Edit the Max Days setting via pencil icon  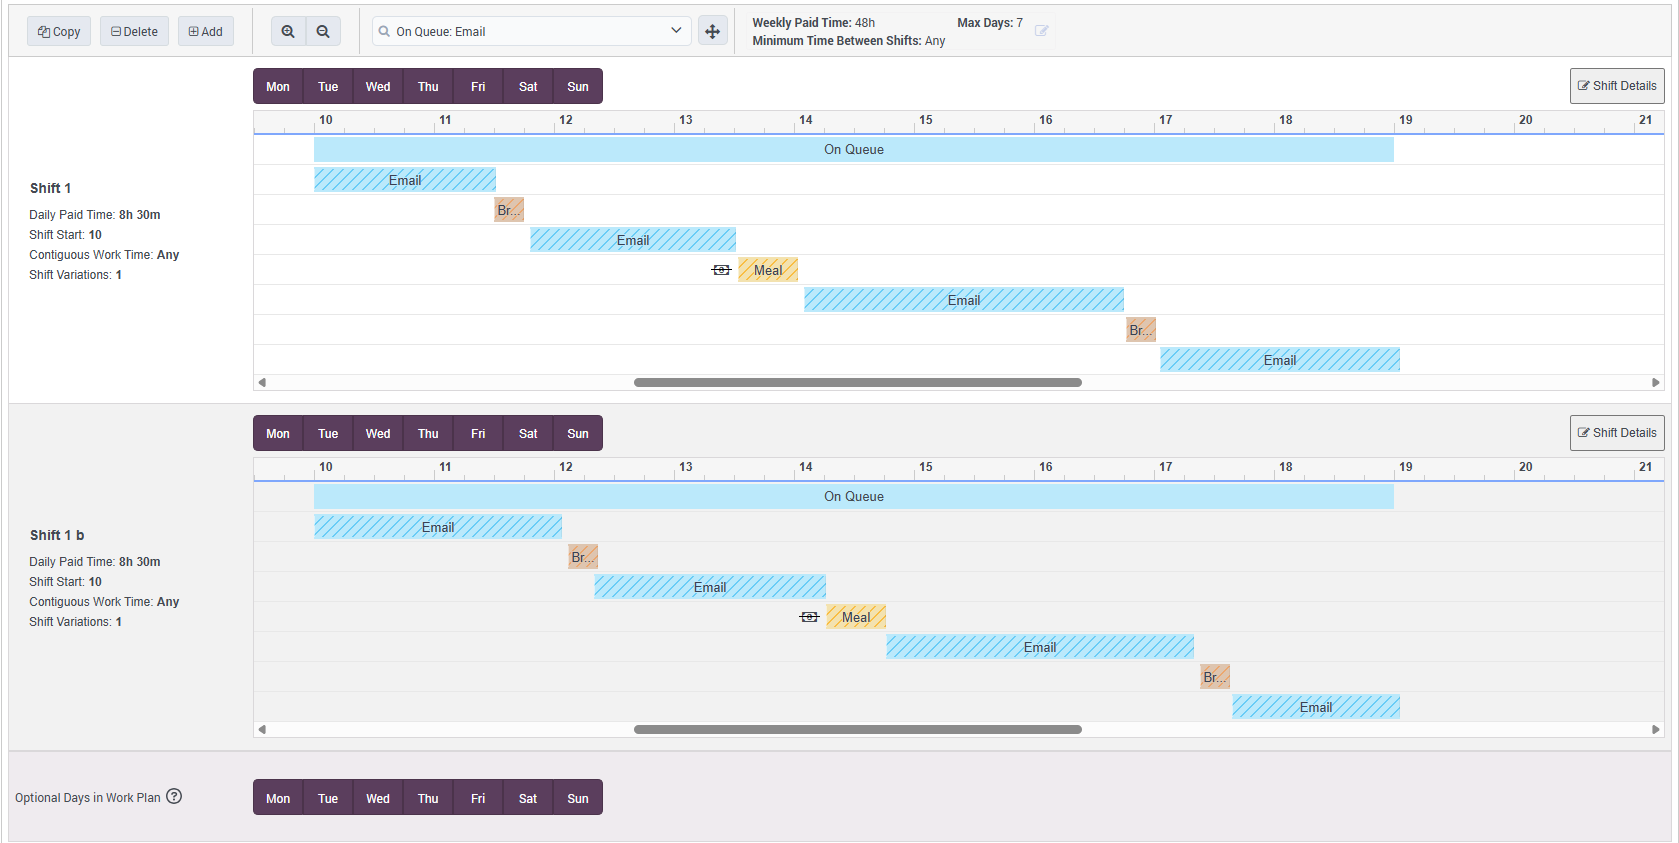[1041, 31]
